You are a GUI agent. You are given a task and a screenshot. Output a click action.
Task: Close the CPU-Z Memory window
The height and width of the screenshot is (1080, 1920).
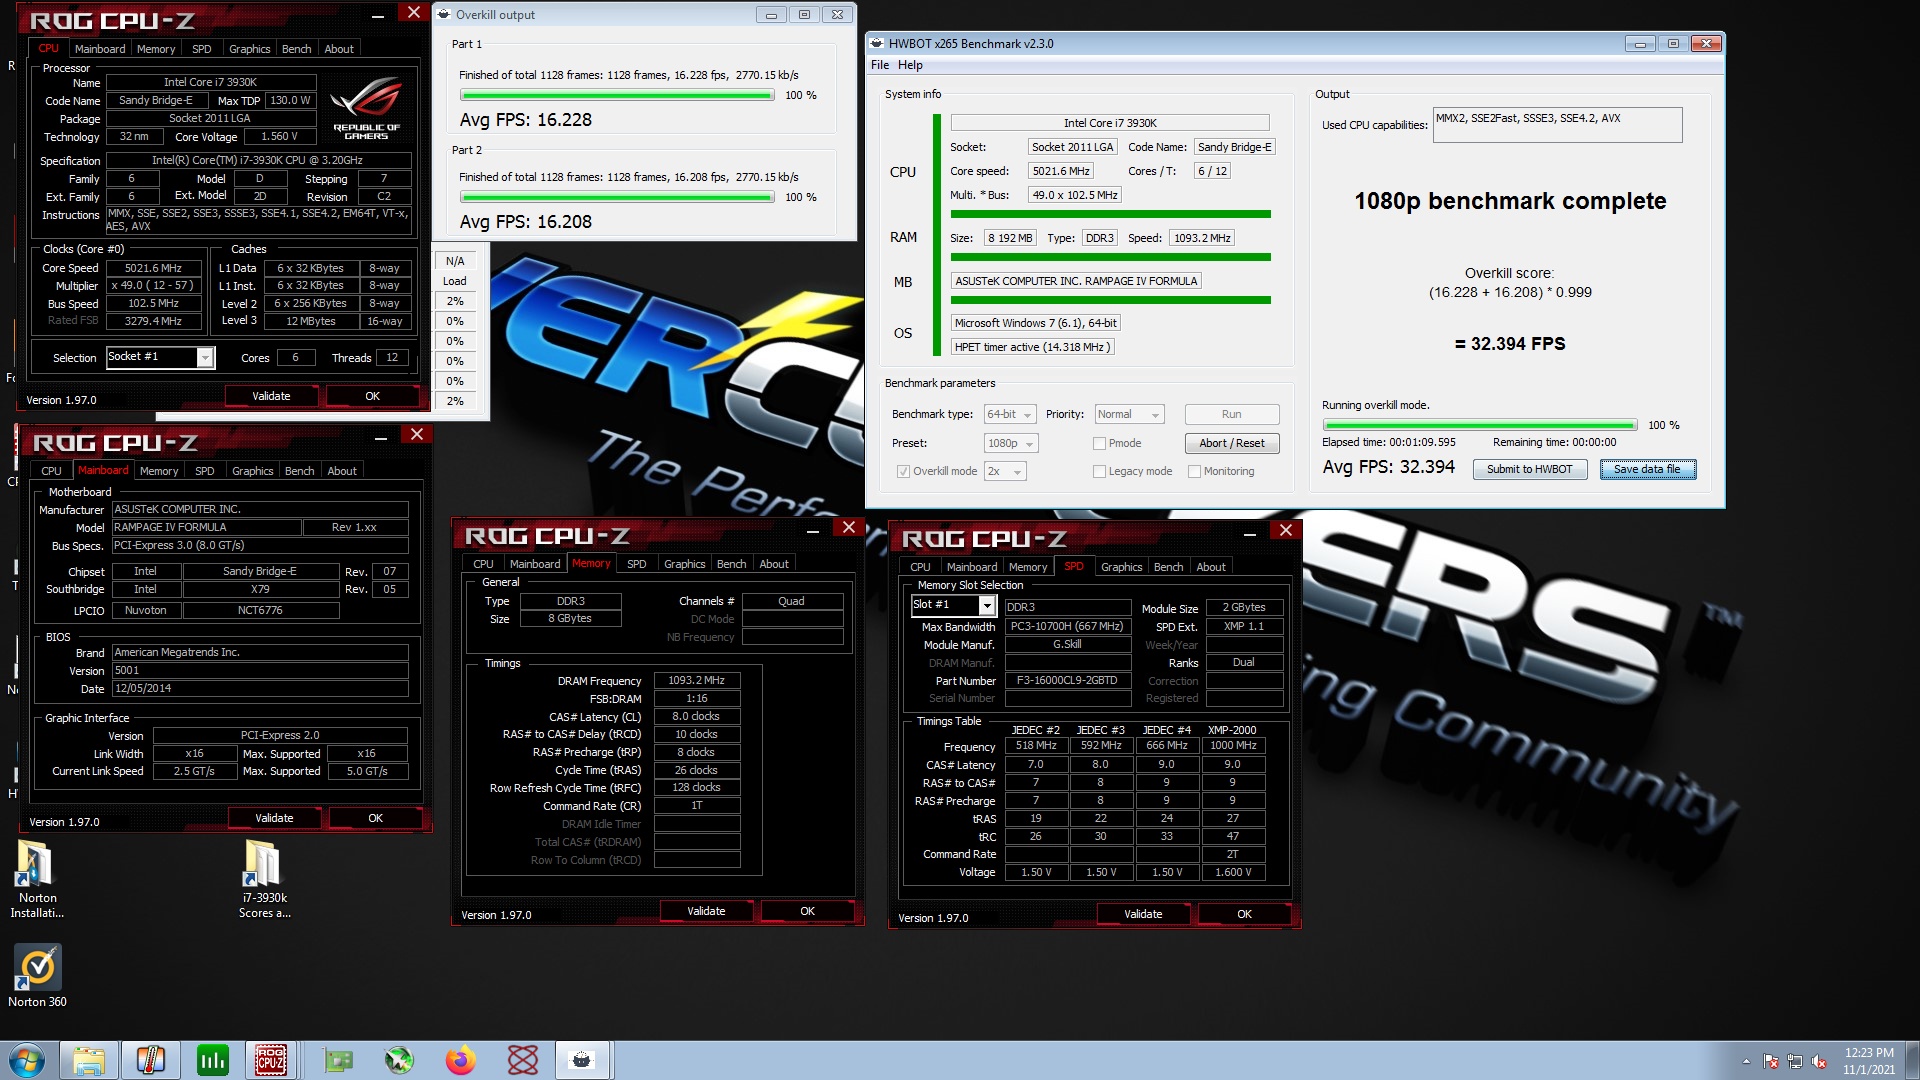point(849,528)
